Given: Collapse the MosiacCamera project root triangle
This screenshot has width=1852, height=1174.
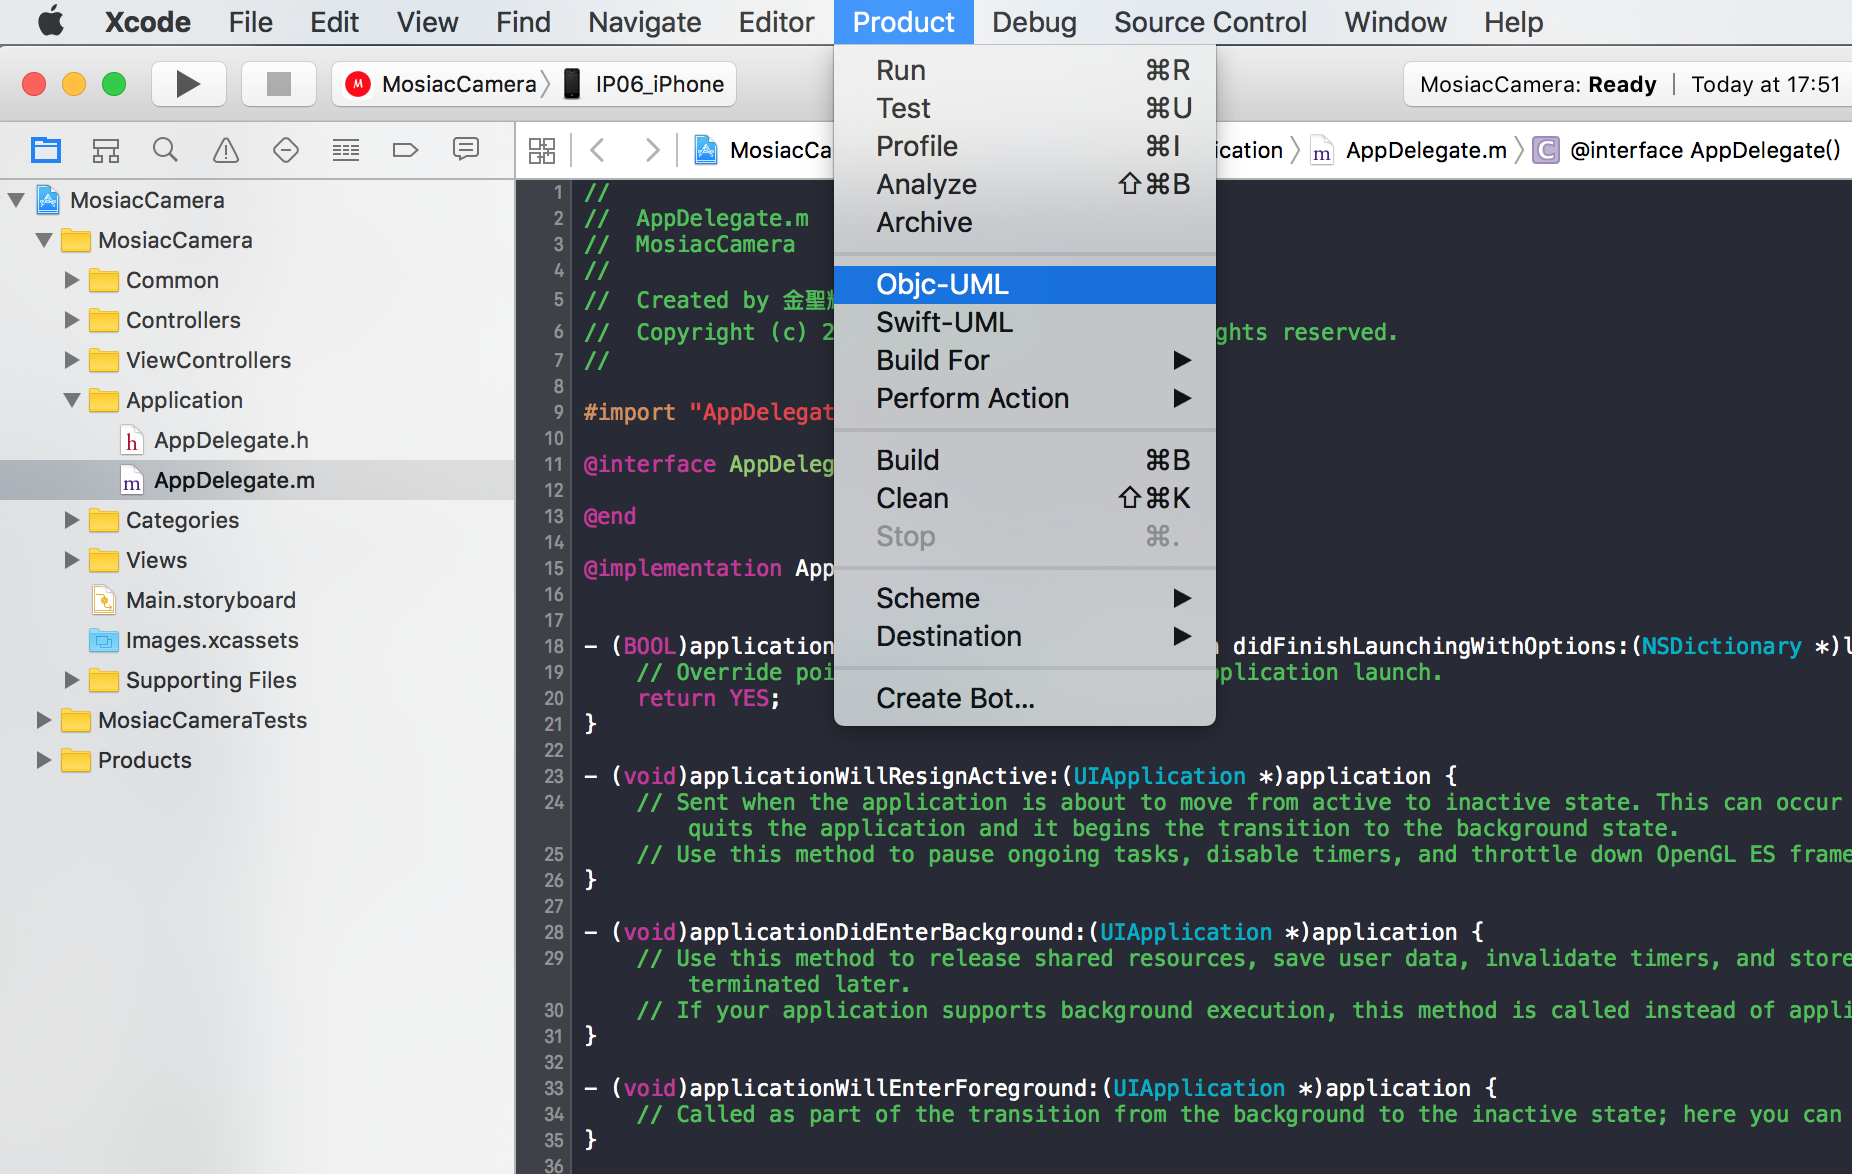Looking at the screenshot, I should click(x=16, y=200).
